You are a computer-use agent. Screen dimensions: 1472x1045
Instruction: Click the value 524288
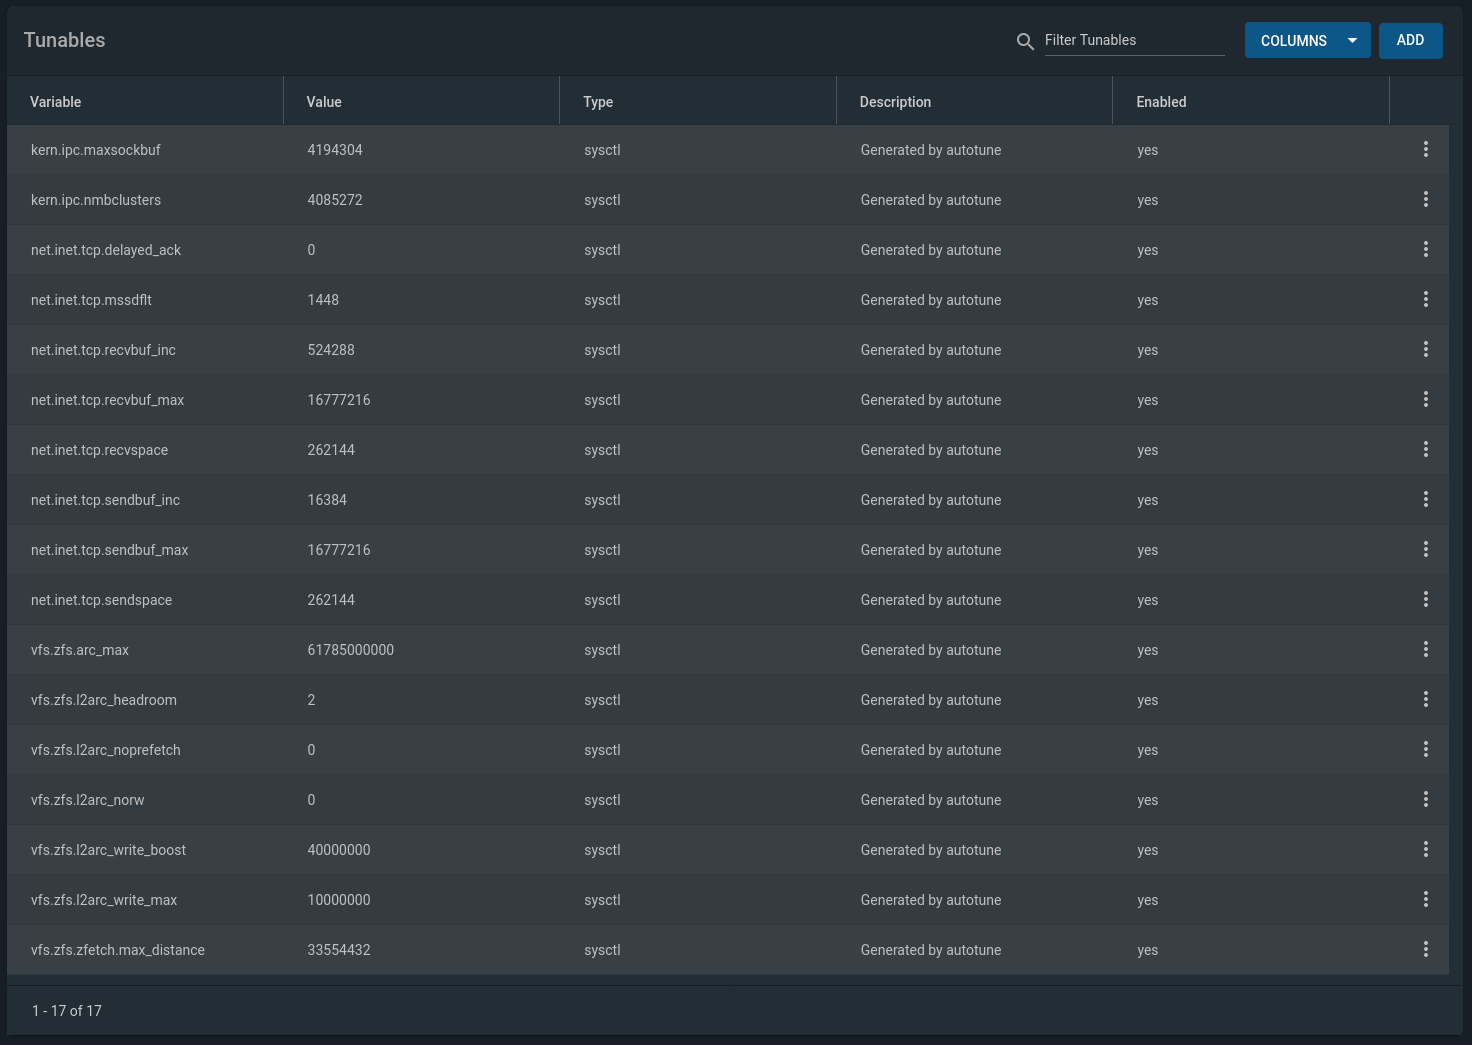pyautogui.click(x=331, y=350)
